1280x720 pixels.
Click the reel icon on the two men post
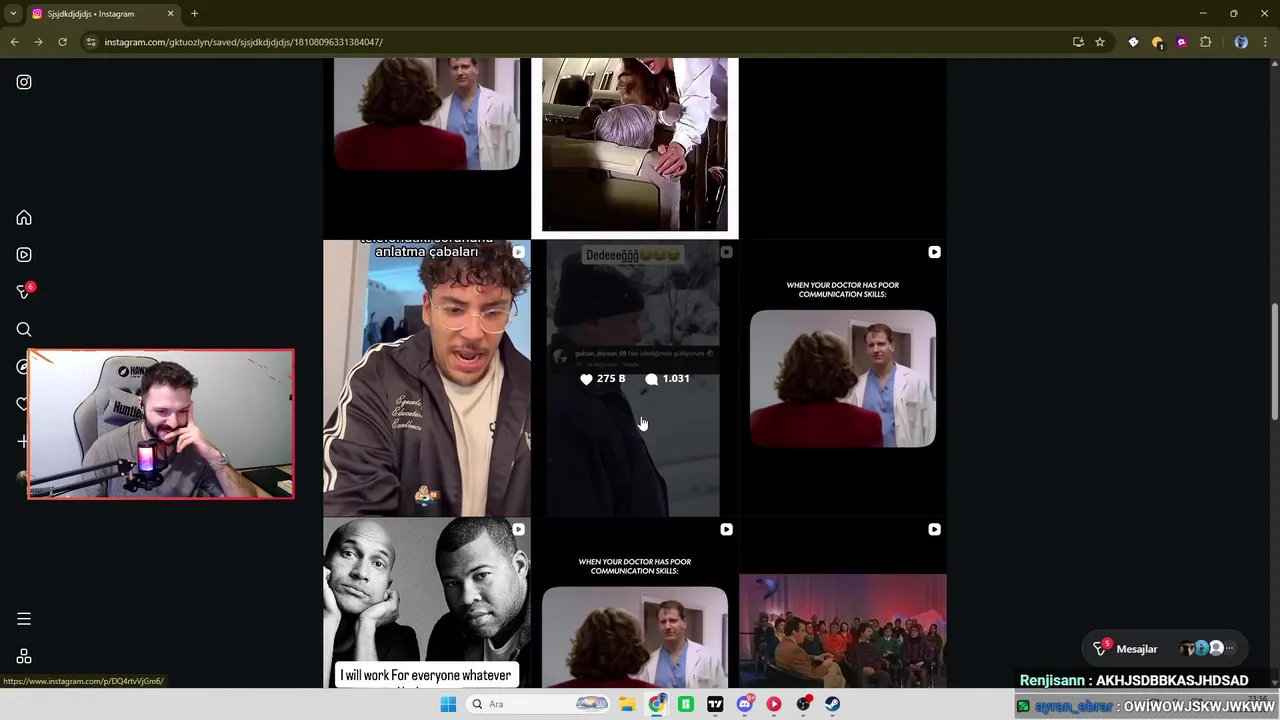(x=518, y=529)
